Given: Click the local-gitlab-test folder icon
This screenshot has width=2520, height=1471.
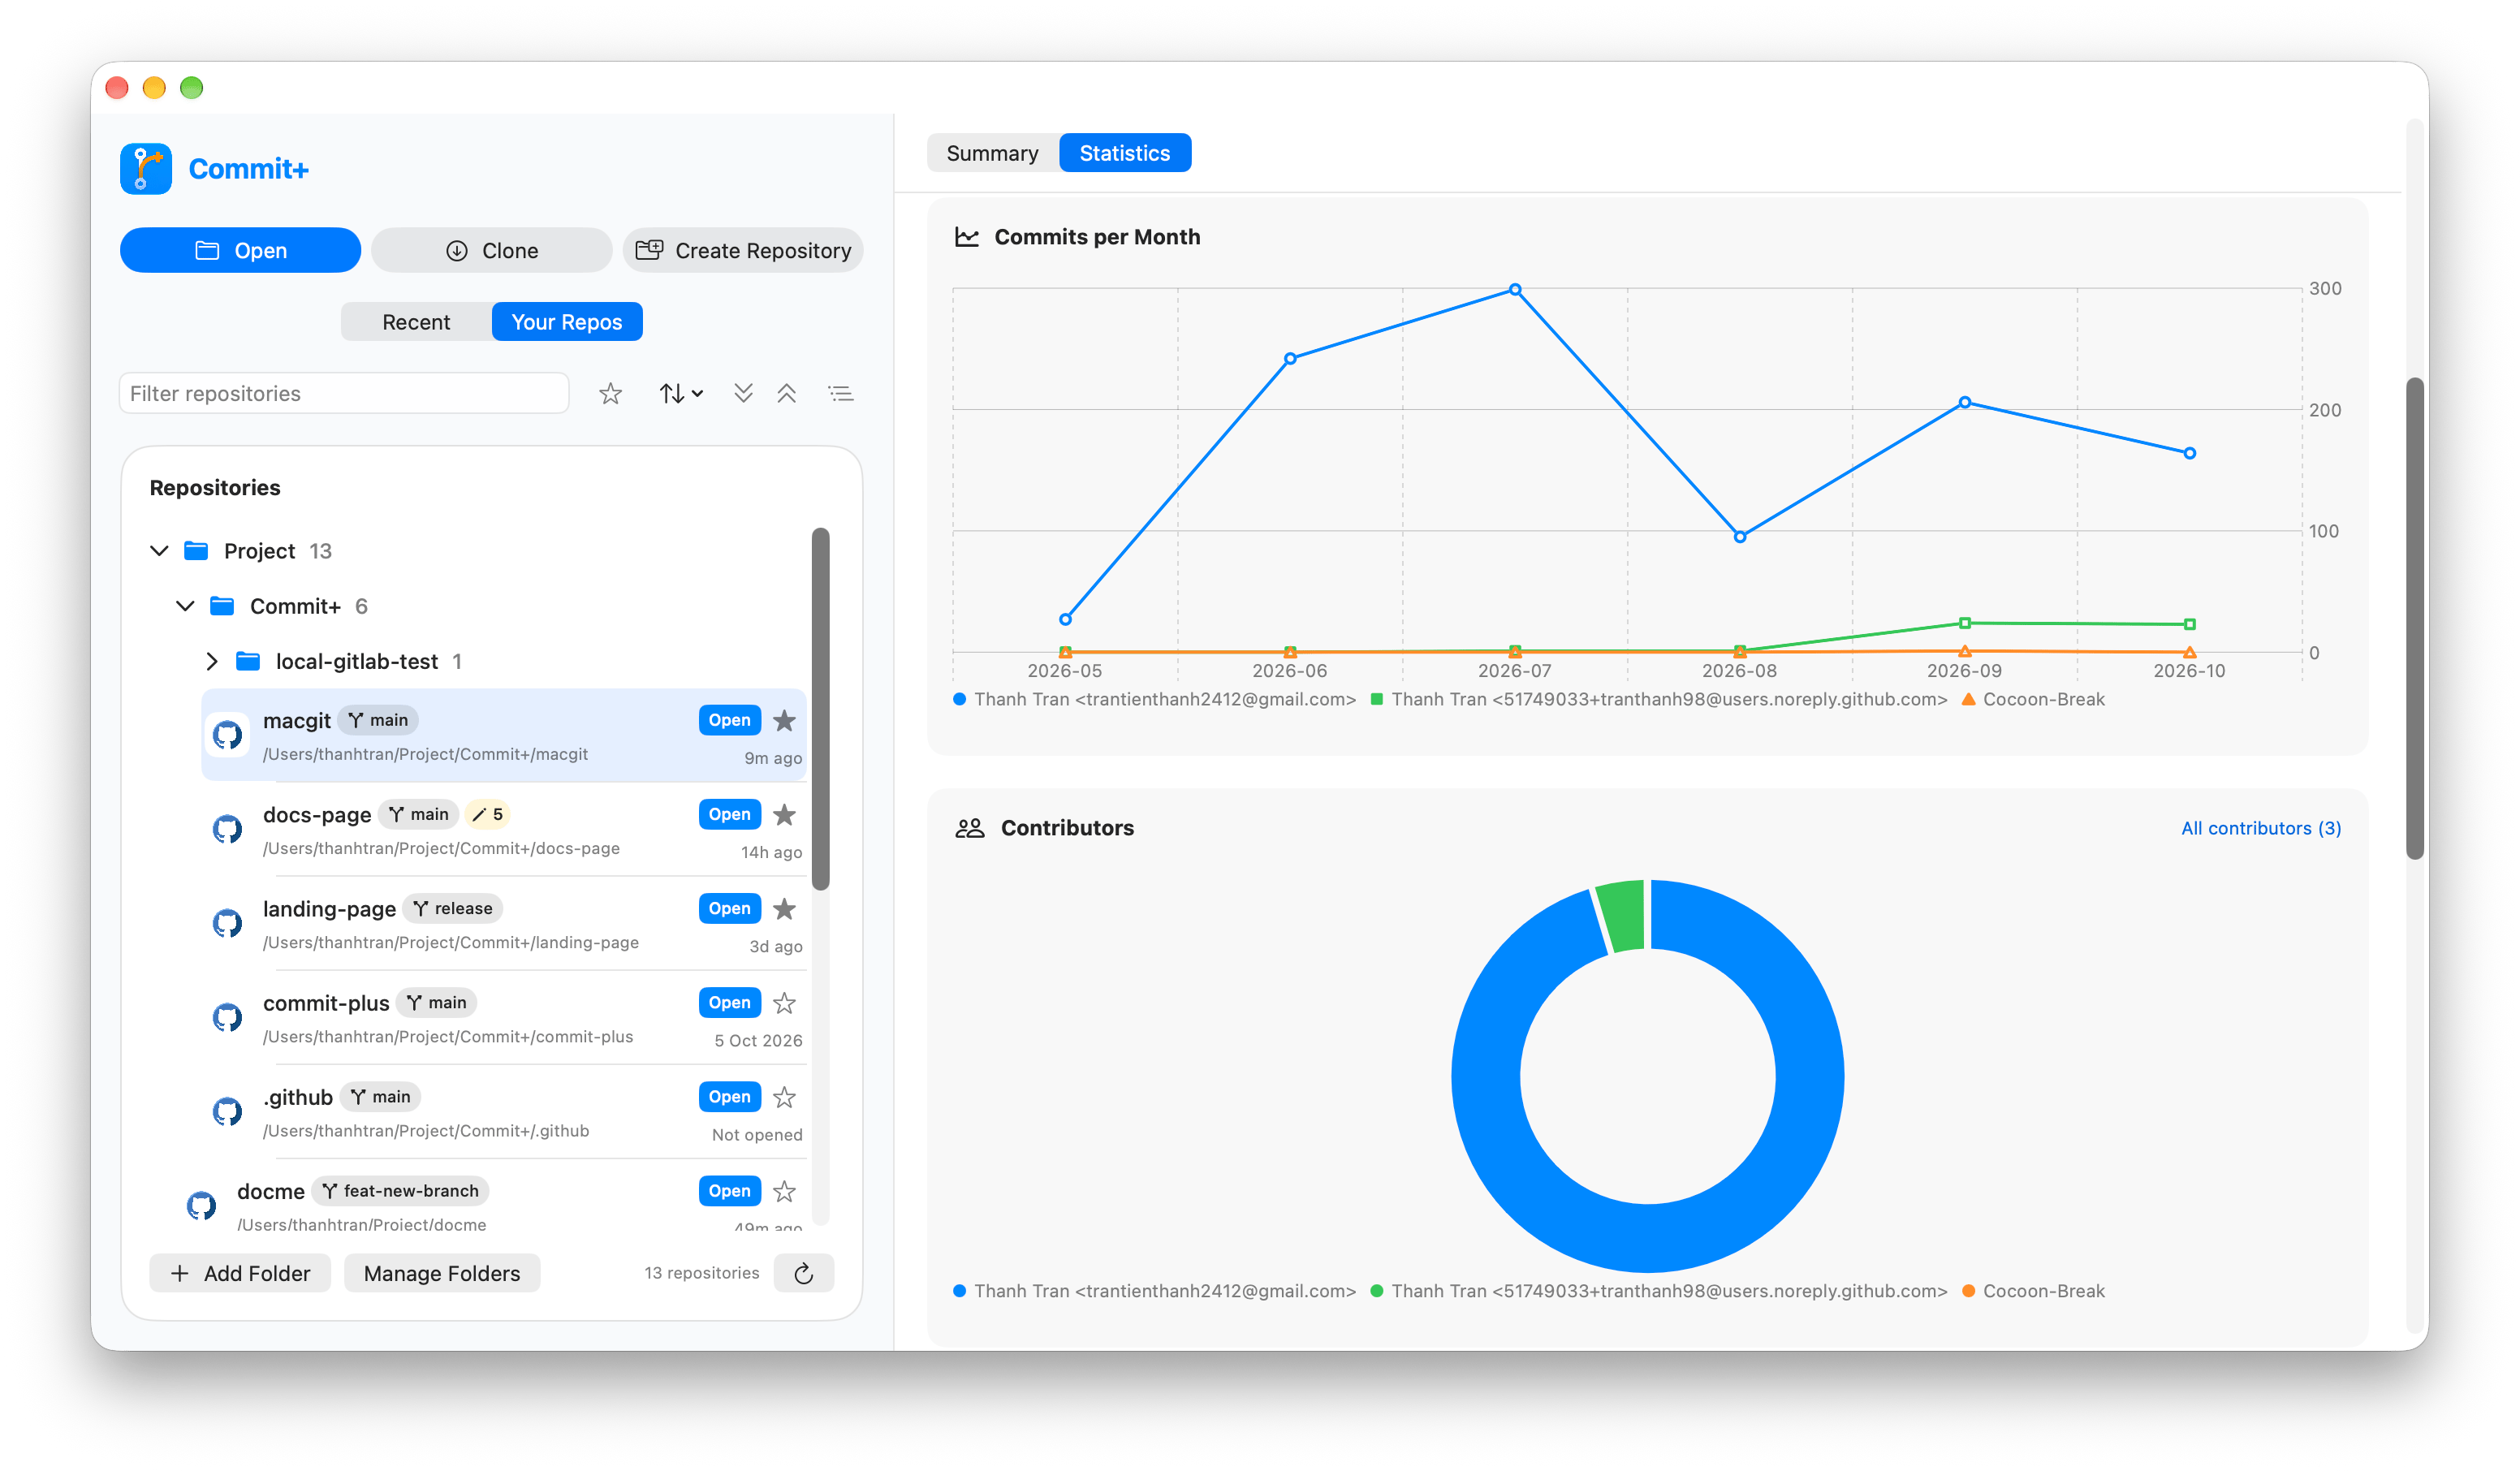Looking at the screenshot, I should coord(248,661).
